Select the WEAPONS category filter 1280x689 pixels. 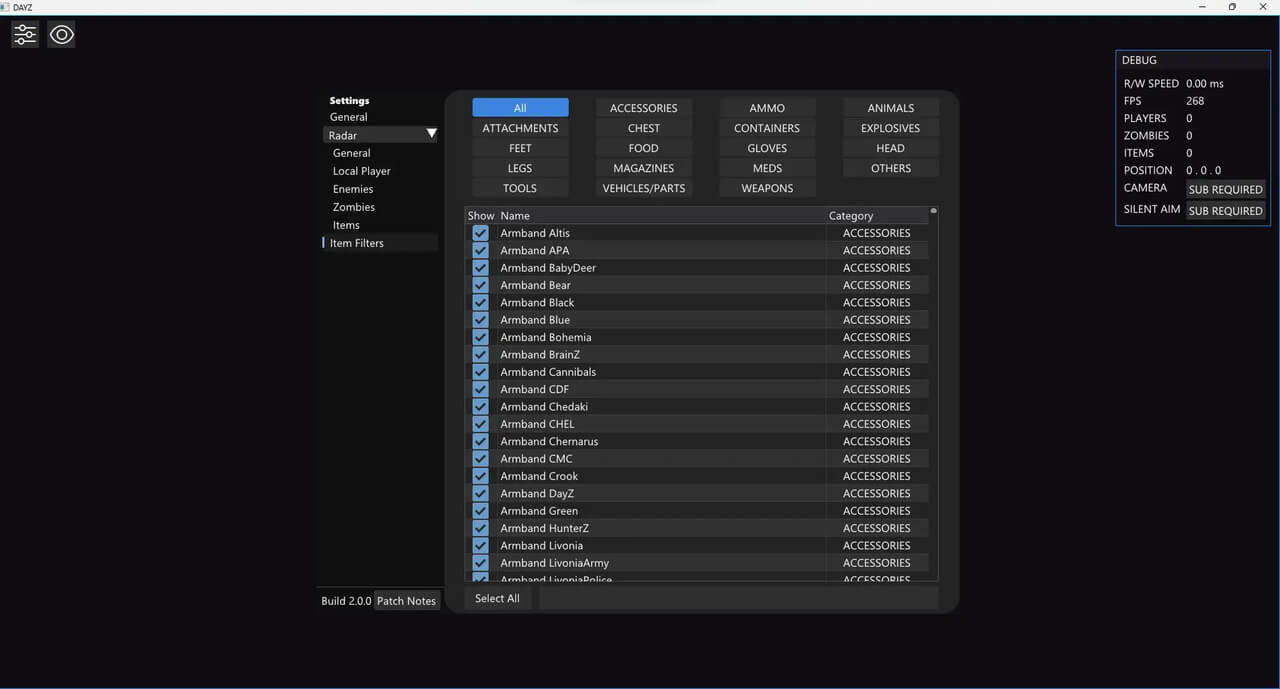[x=767, y=188]
